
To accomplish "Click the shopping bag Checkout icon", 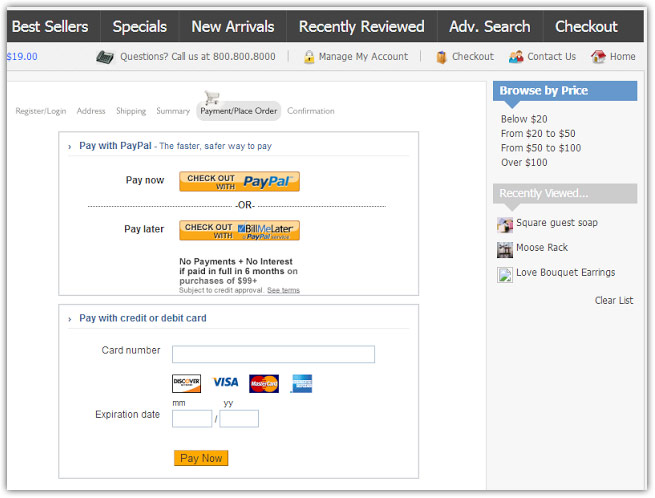I will [441, 57].
